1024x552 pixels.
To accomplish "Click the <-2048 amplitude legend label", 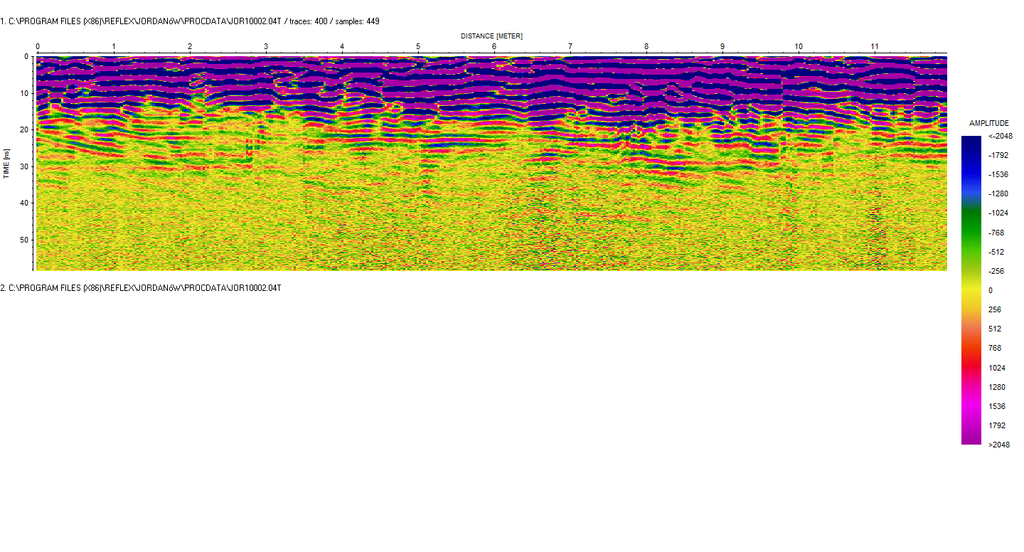I will click(x=998, y=135).
